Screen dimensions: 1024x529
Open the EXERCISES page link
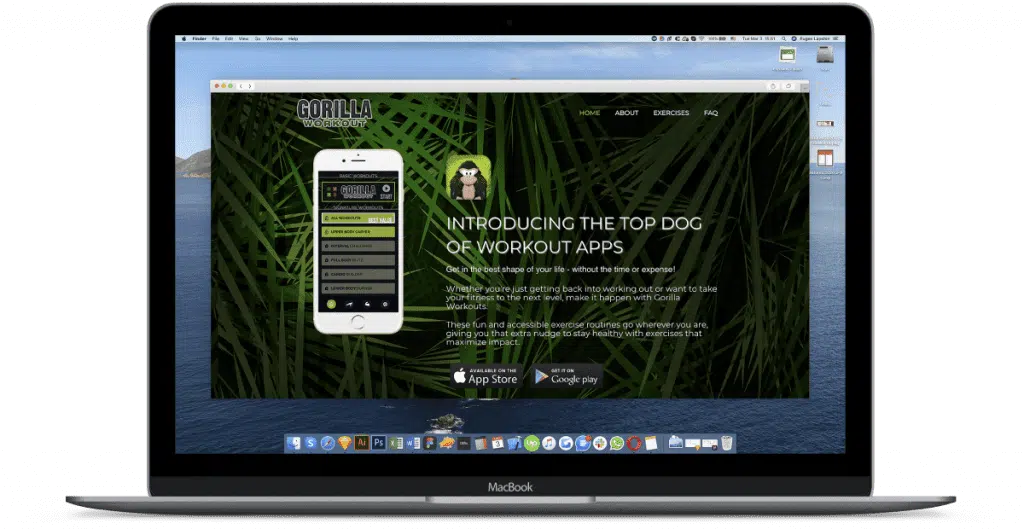tap(671, 113)
